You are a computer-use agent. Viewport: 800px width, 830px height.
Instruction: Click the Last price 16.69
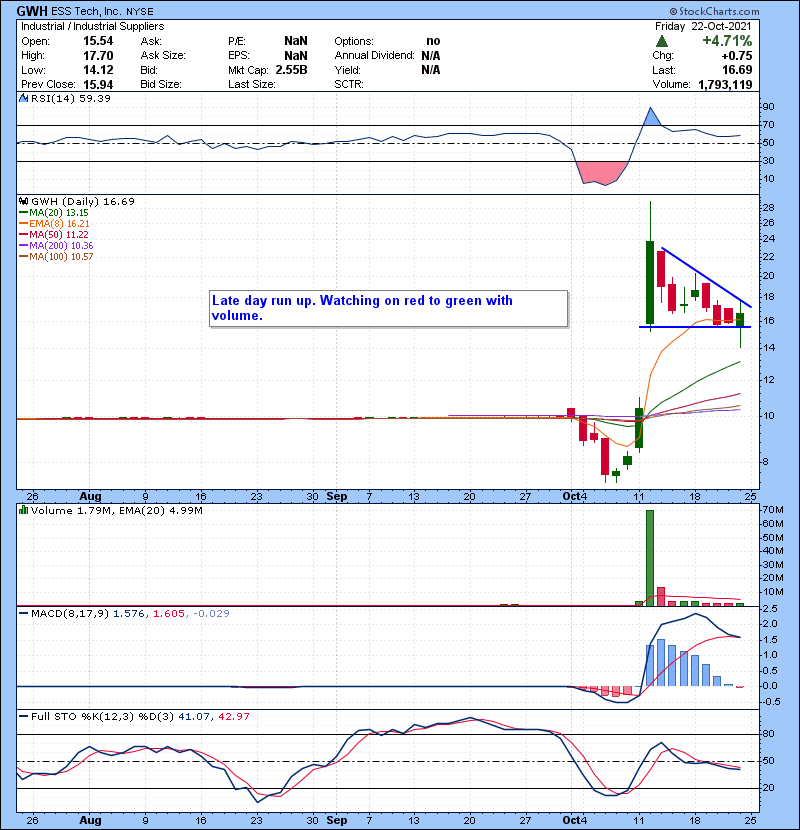(x=737, y=70)
